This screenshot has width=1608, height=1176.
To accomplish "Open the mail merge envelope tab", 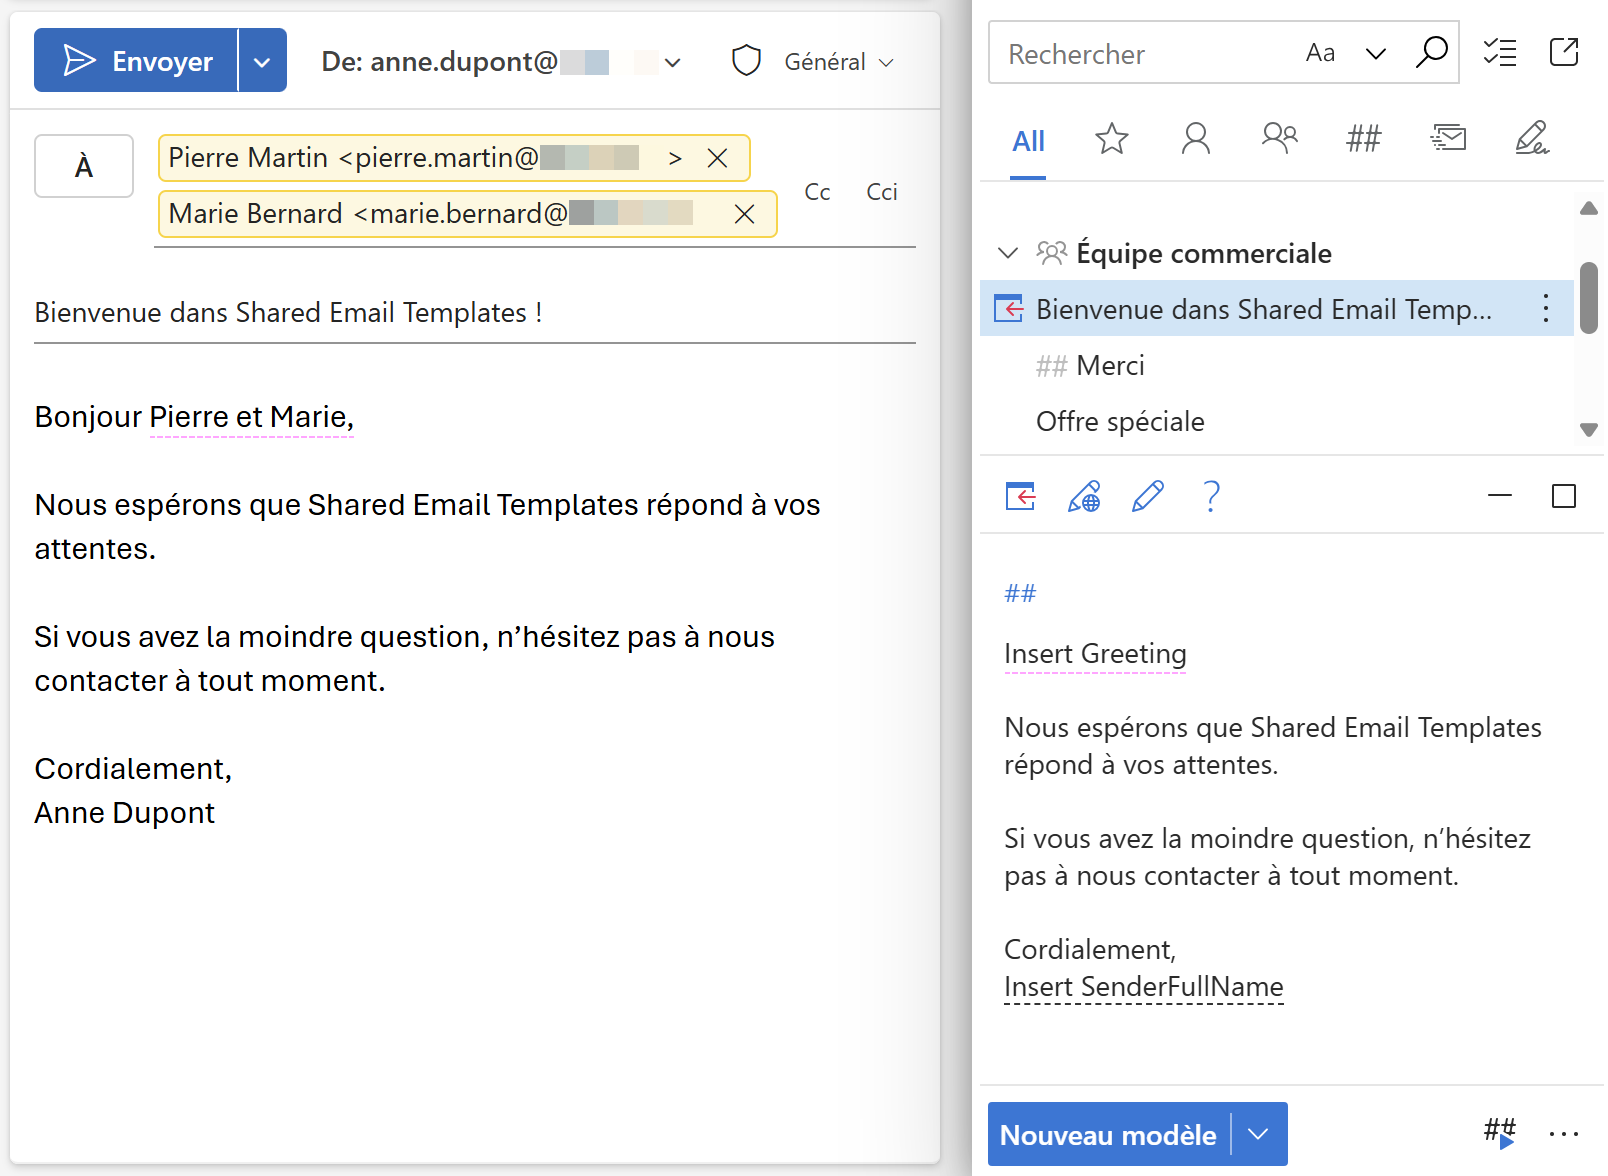I will click(x=1447, y=138).
